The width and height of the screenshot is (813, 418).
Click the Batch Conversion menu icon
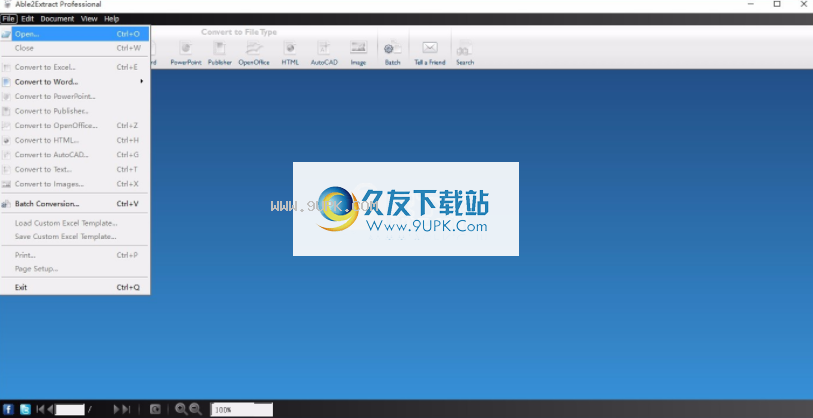coord(6,204)
